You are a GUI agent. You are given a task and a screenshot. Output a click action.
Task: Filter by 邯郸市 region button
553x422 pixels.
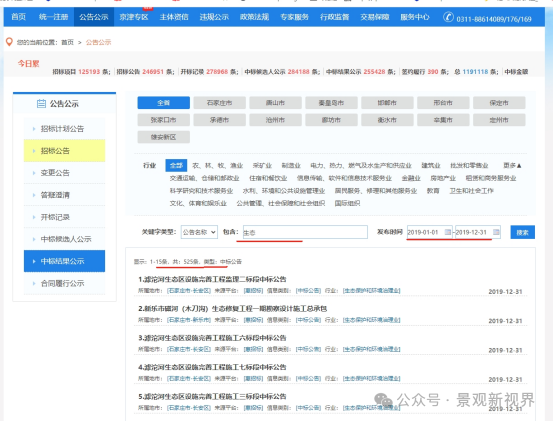click(387, 103)
